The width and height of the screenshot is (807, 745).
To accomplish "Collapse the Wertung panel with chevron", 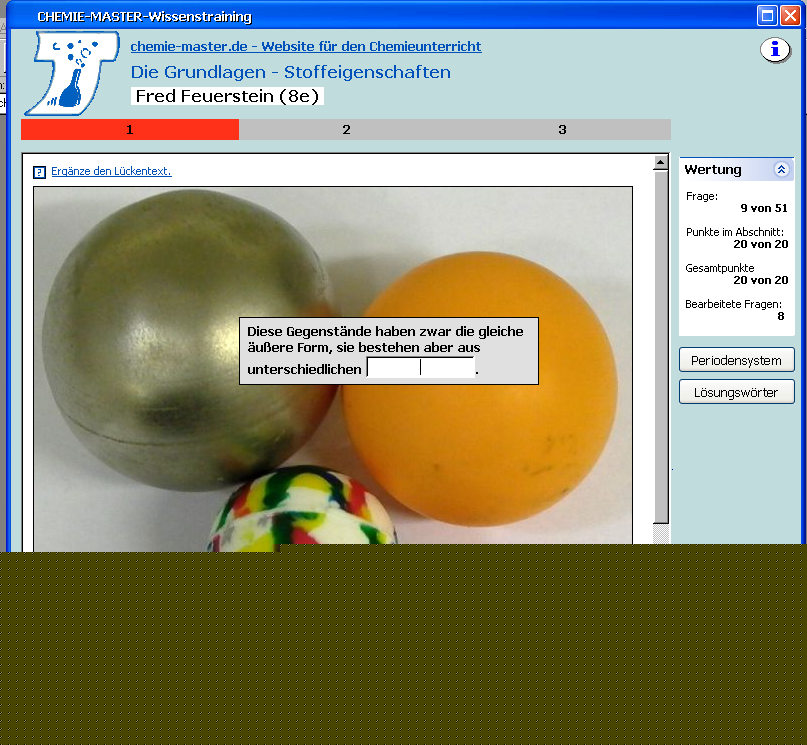I will click(x=781, y=170).
